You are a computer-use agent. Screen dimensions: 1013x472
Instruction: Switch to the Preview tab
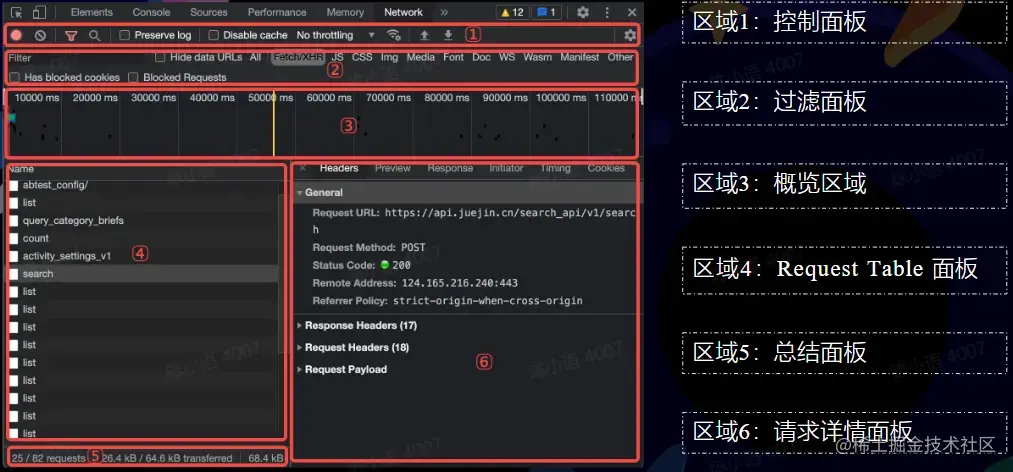point(393,168)
